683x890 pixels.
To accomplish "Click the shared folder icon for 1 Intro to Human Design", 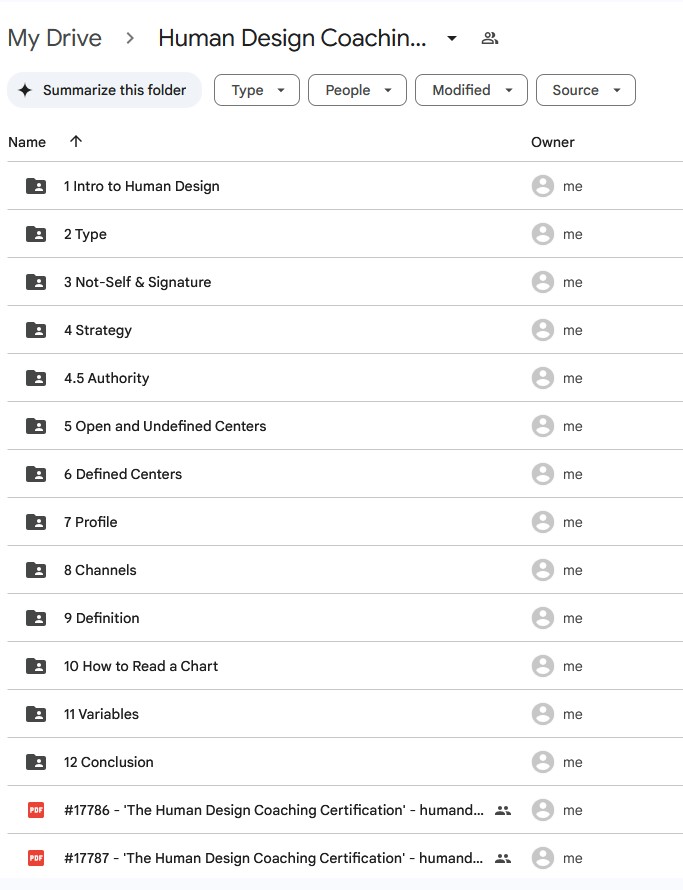I will pos(36,186).
